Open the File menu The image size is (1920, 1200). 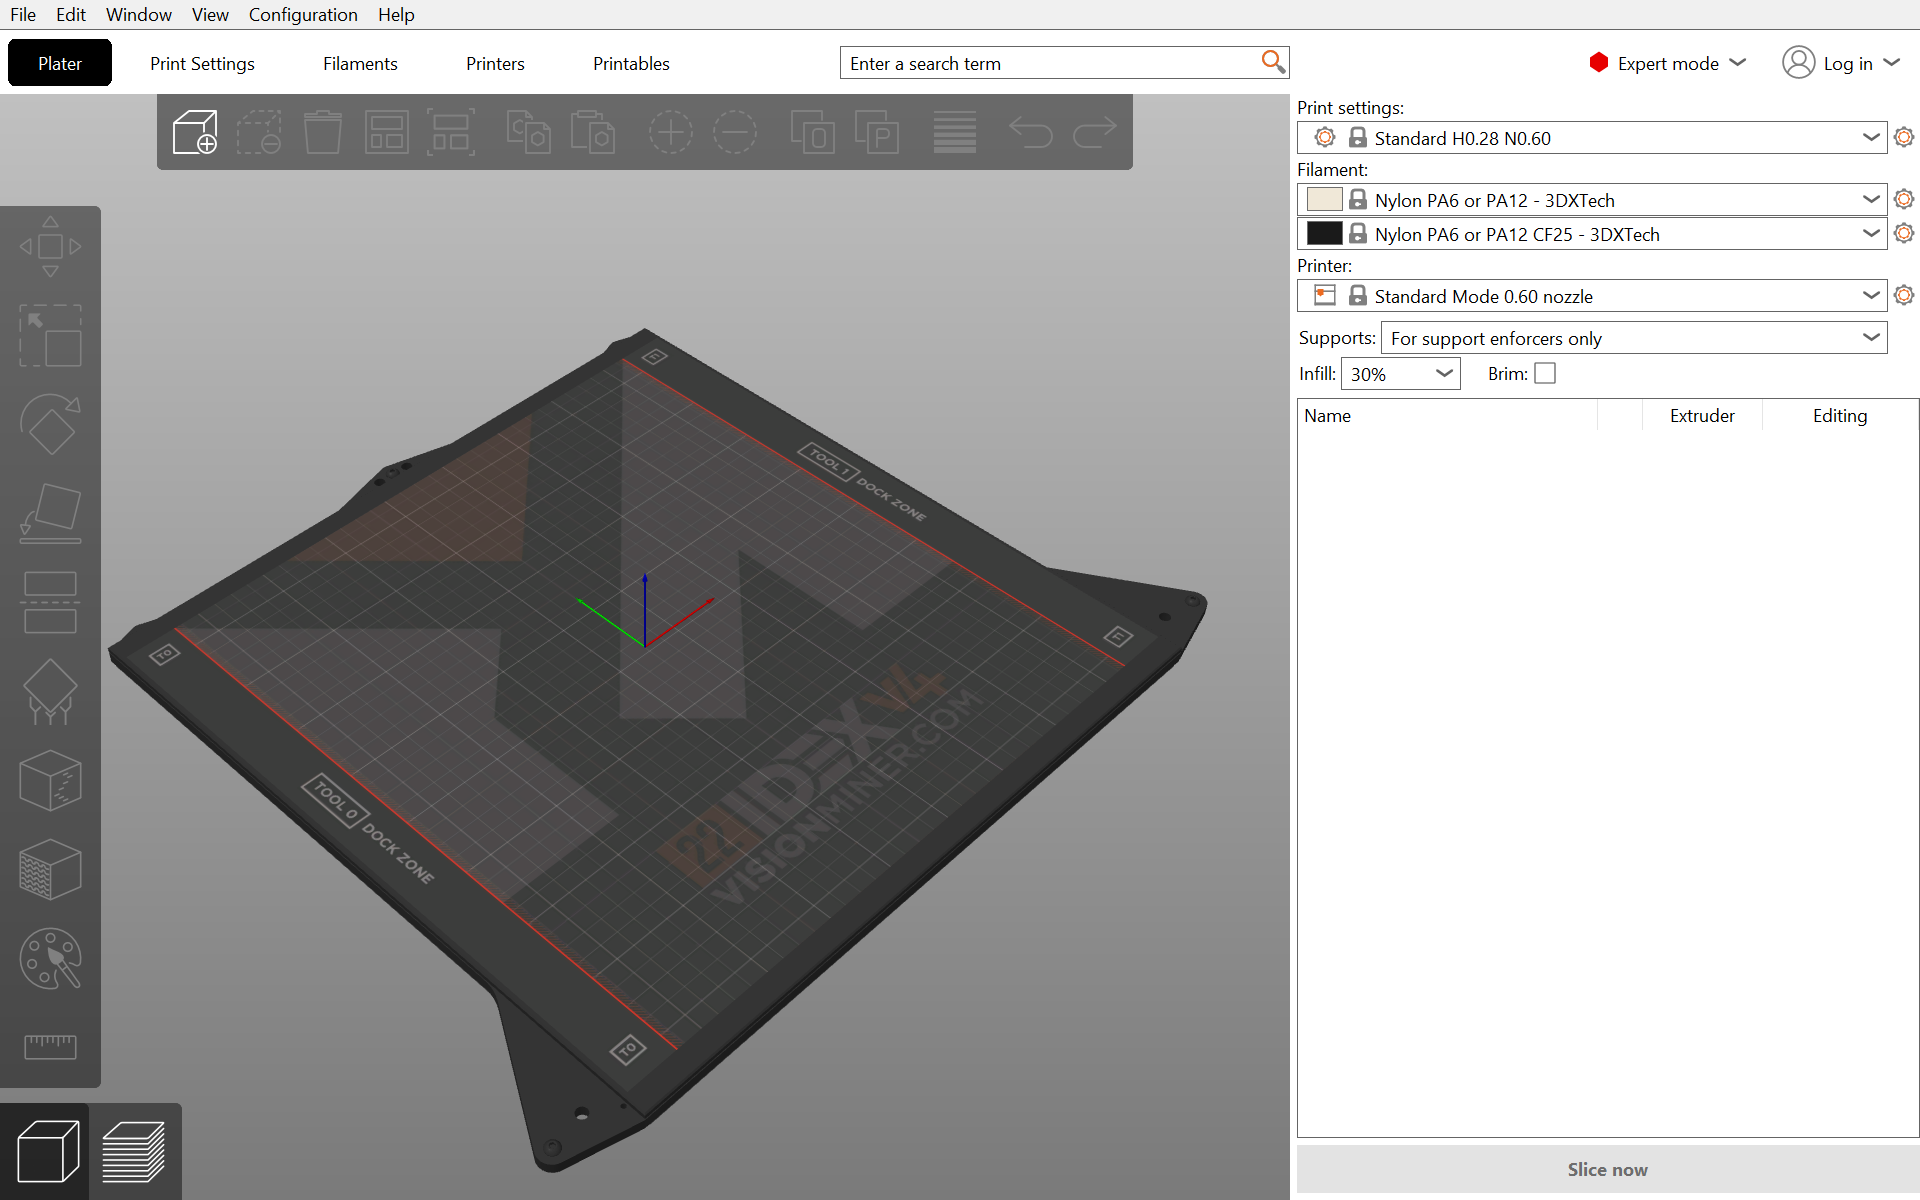[23, 15]
